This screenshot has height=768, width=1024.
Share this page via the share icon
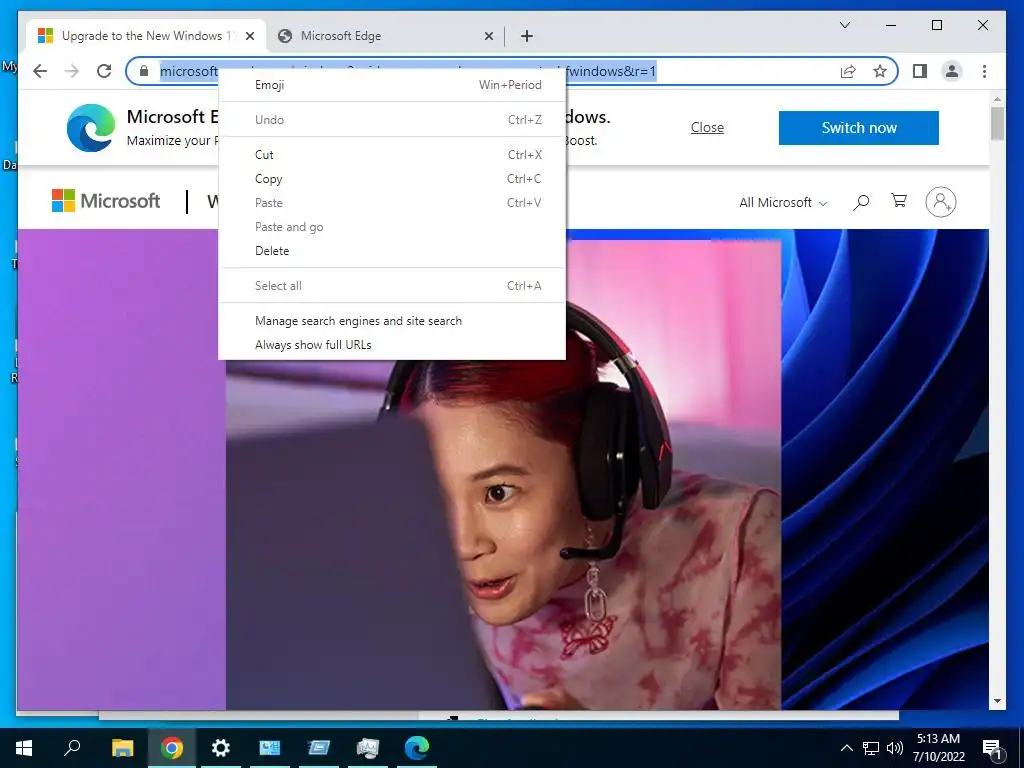[x=848, y=71]
